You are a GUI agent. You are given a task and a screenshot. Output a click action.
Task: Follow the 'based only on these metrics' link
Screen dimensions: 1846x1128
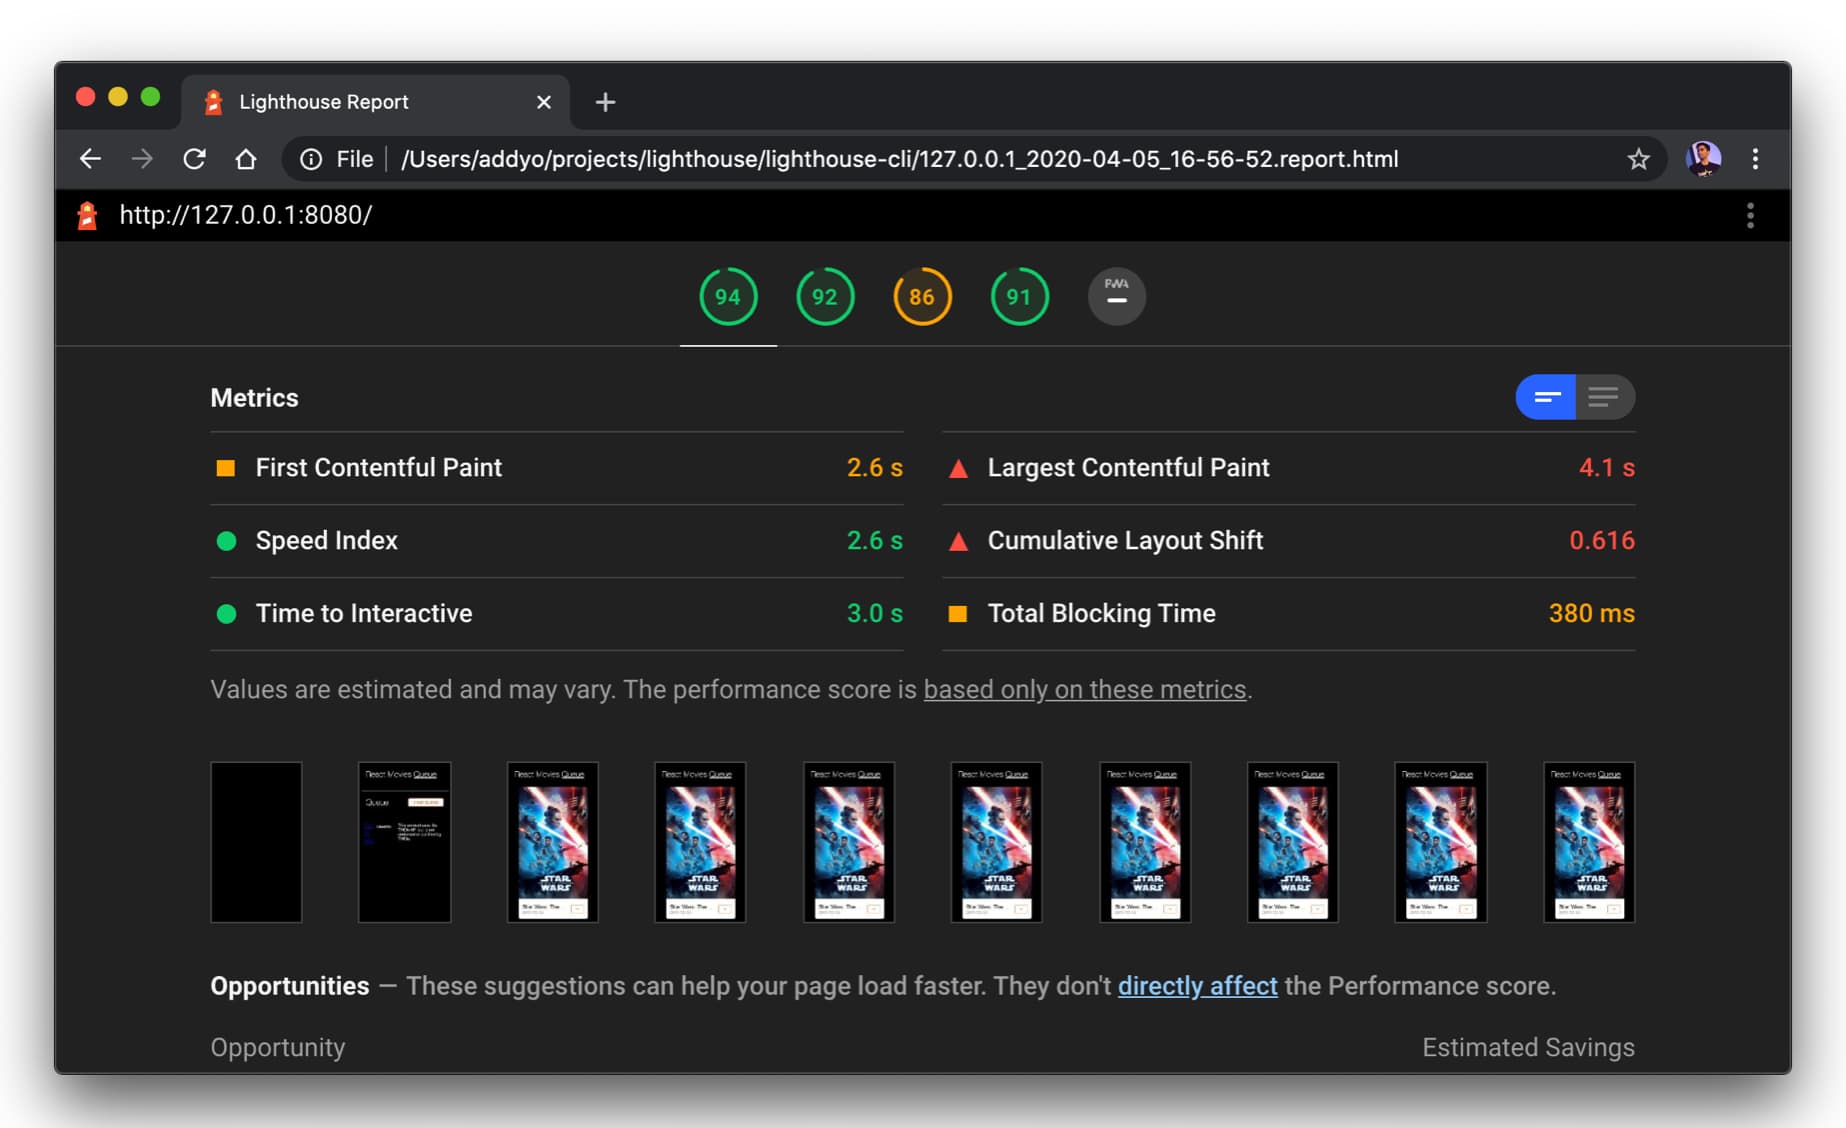pyautogui.click(x=1084, y=690)
